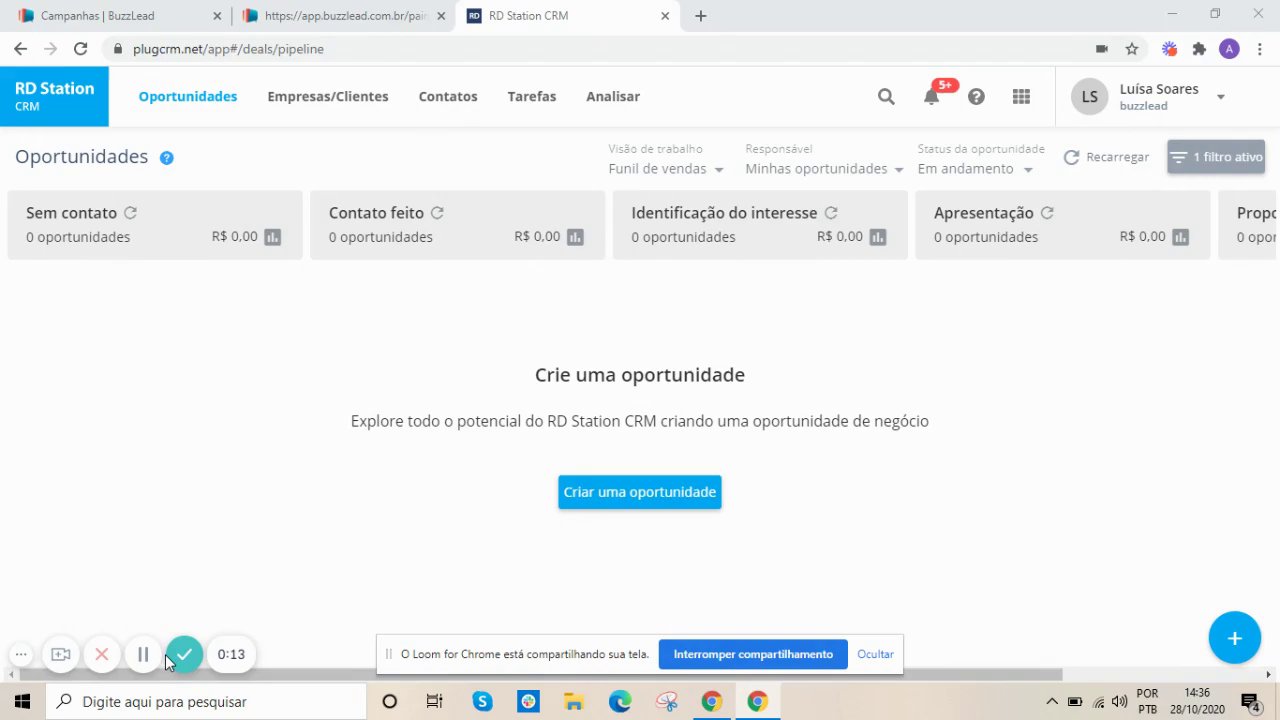Open Task View from the taskbar
The width and height of the screenshot is (1280, 720).
click(x=434, y=701)
